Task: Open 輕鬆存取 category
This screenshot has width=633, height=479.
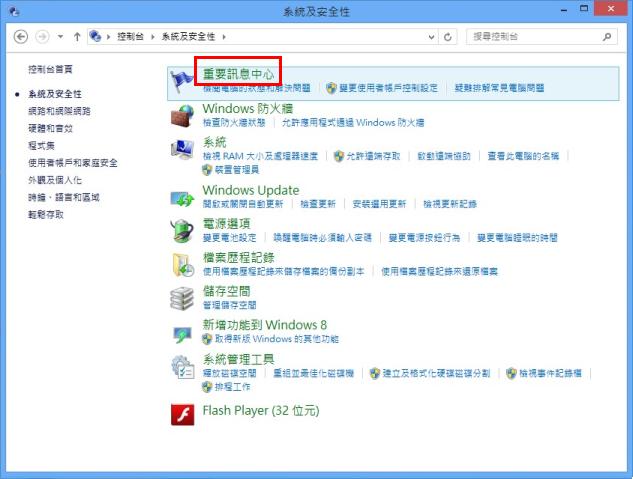Action: (x=46, y=215)
